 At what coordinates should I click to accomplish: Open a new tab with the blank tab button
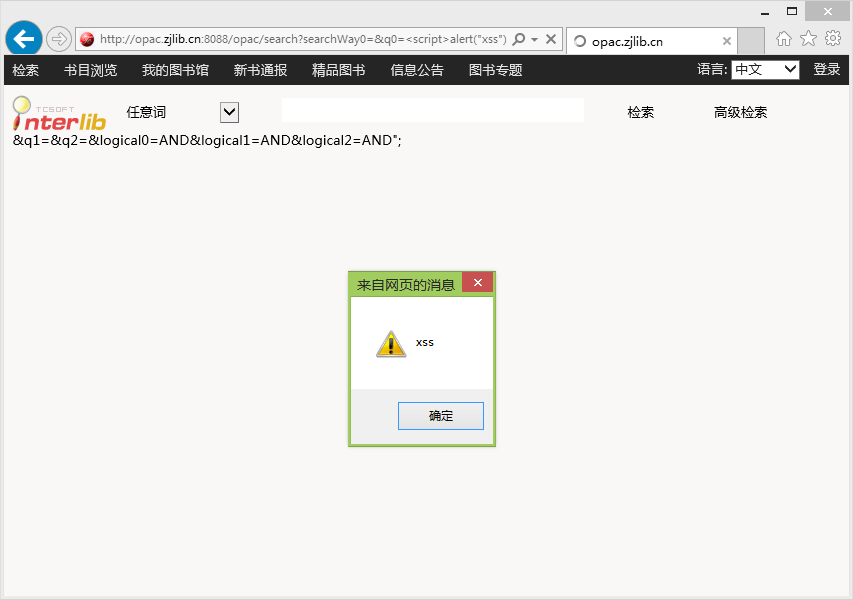pos(751,41)
